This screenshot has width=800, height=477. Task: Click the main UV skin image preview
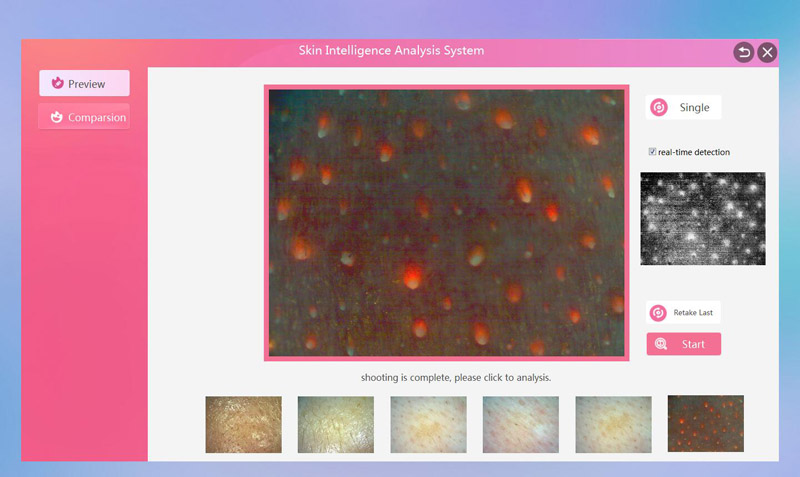point(446,223)
